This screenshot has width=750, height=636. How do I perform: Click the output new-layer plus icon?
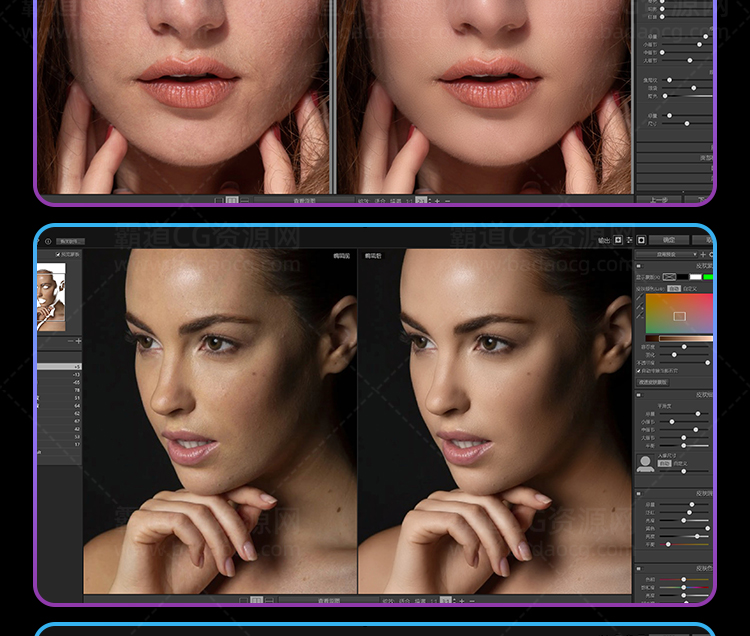(x=618, y=240)
